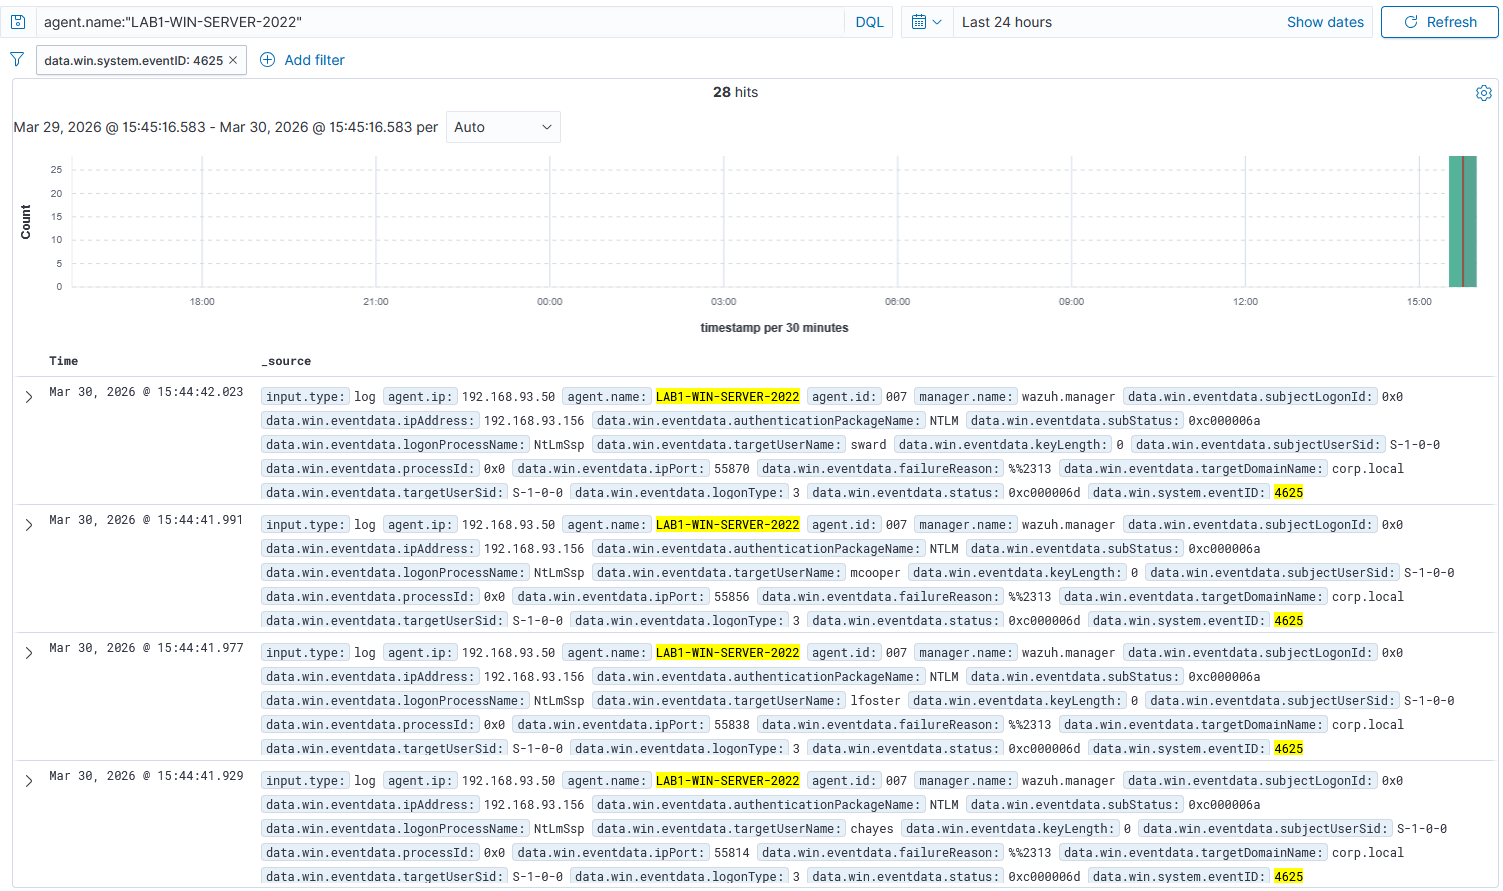Open the chart settings gear icon
1503x891 pixels.
click(x=1484, y=93)
